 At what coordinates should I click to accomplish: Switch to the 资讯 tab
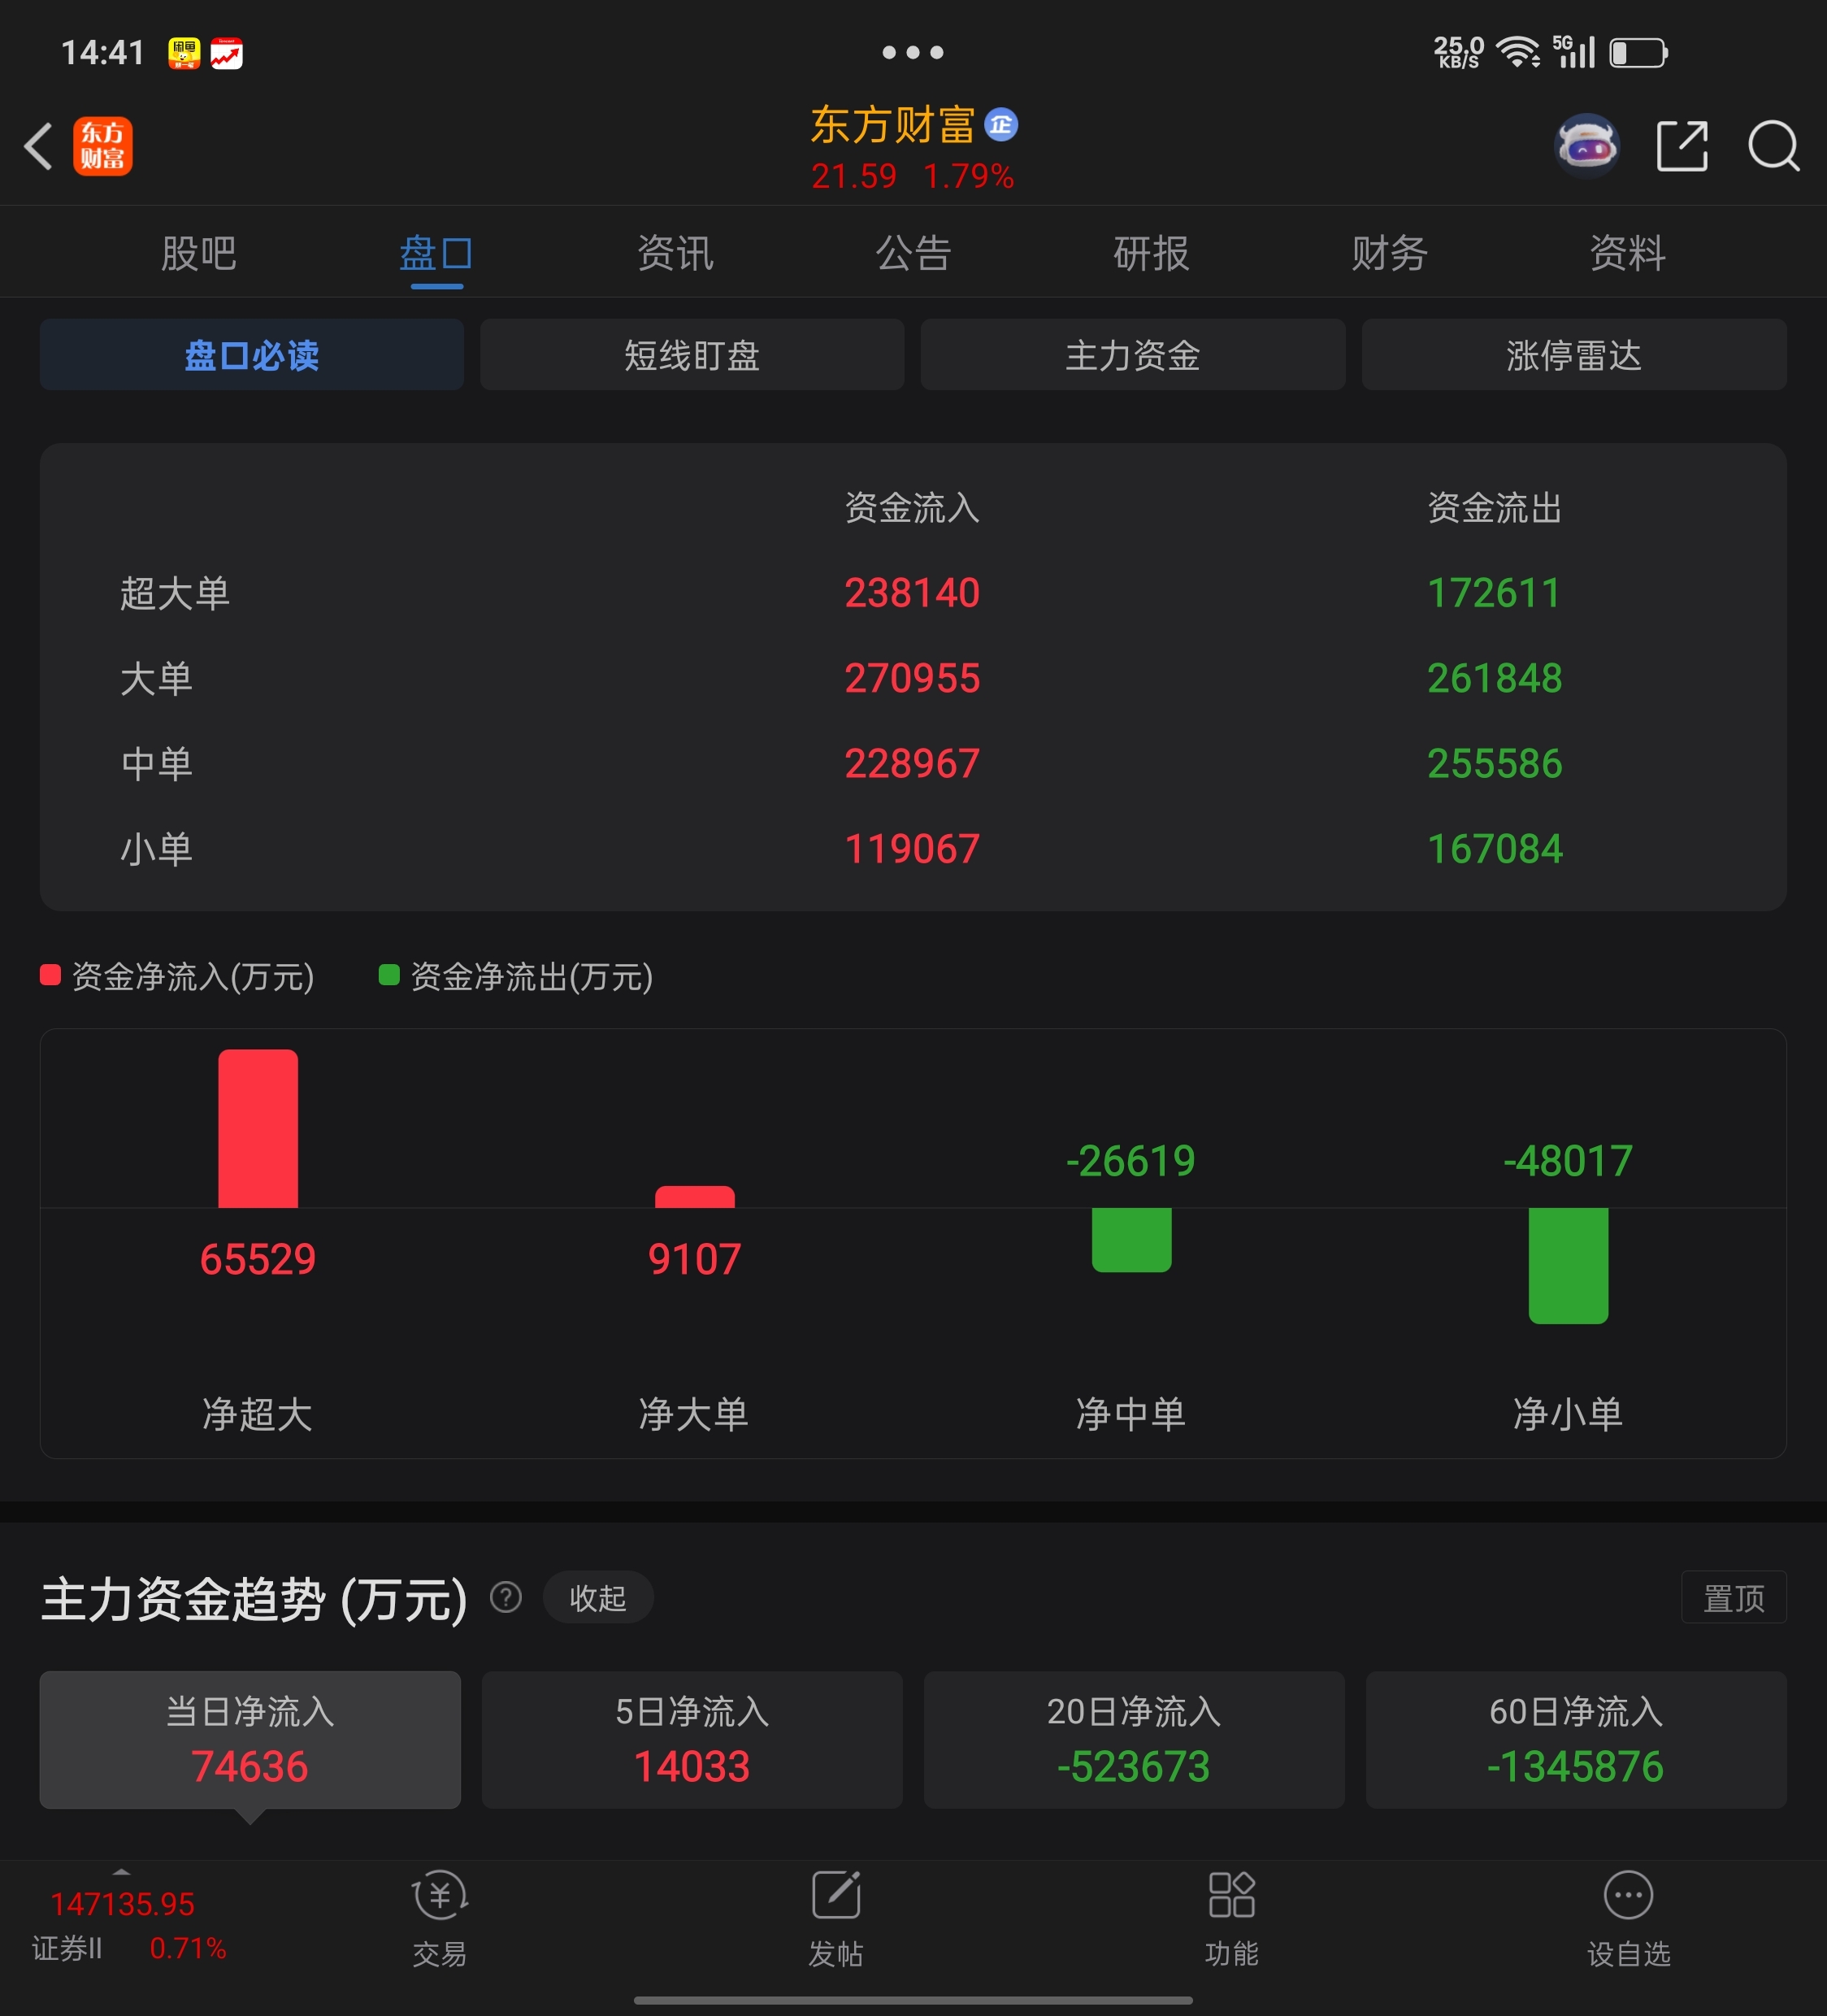point(675,253)
